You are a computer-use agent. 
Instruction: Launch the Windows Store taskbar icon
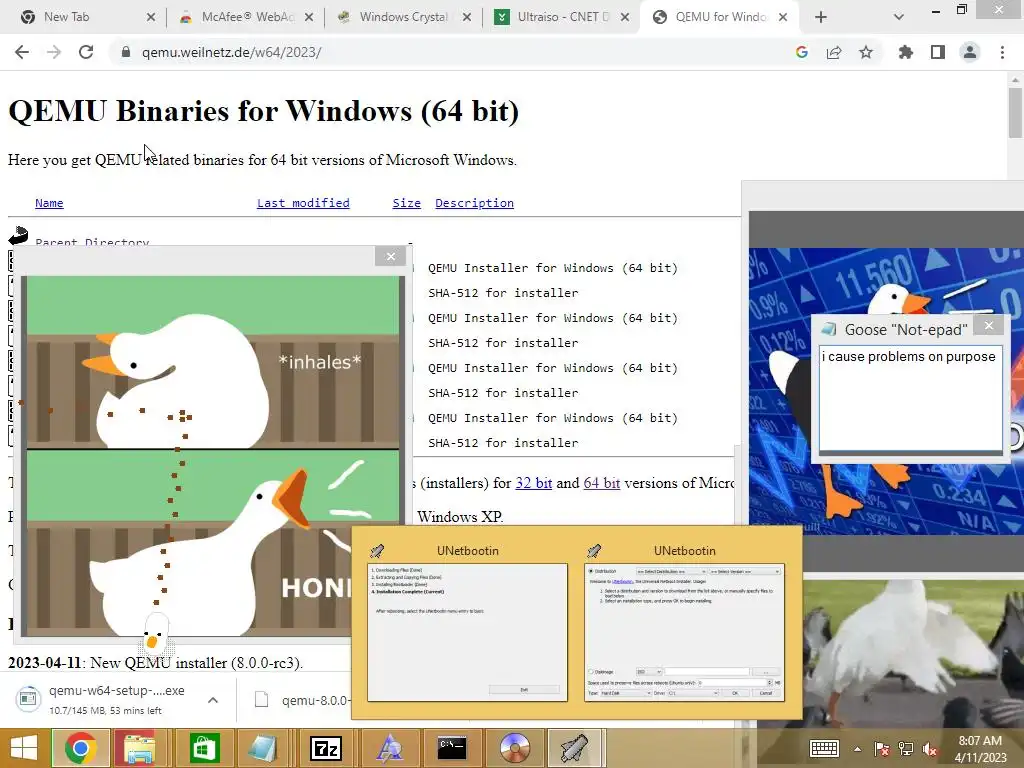tap(204, 748)
